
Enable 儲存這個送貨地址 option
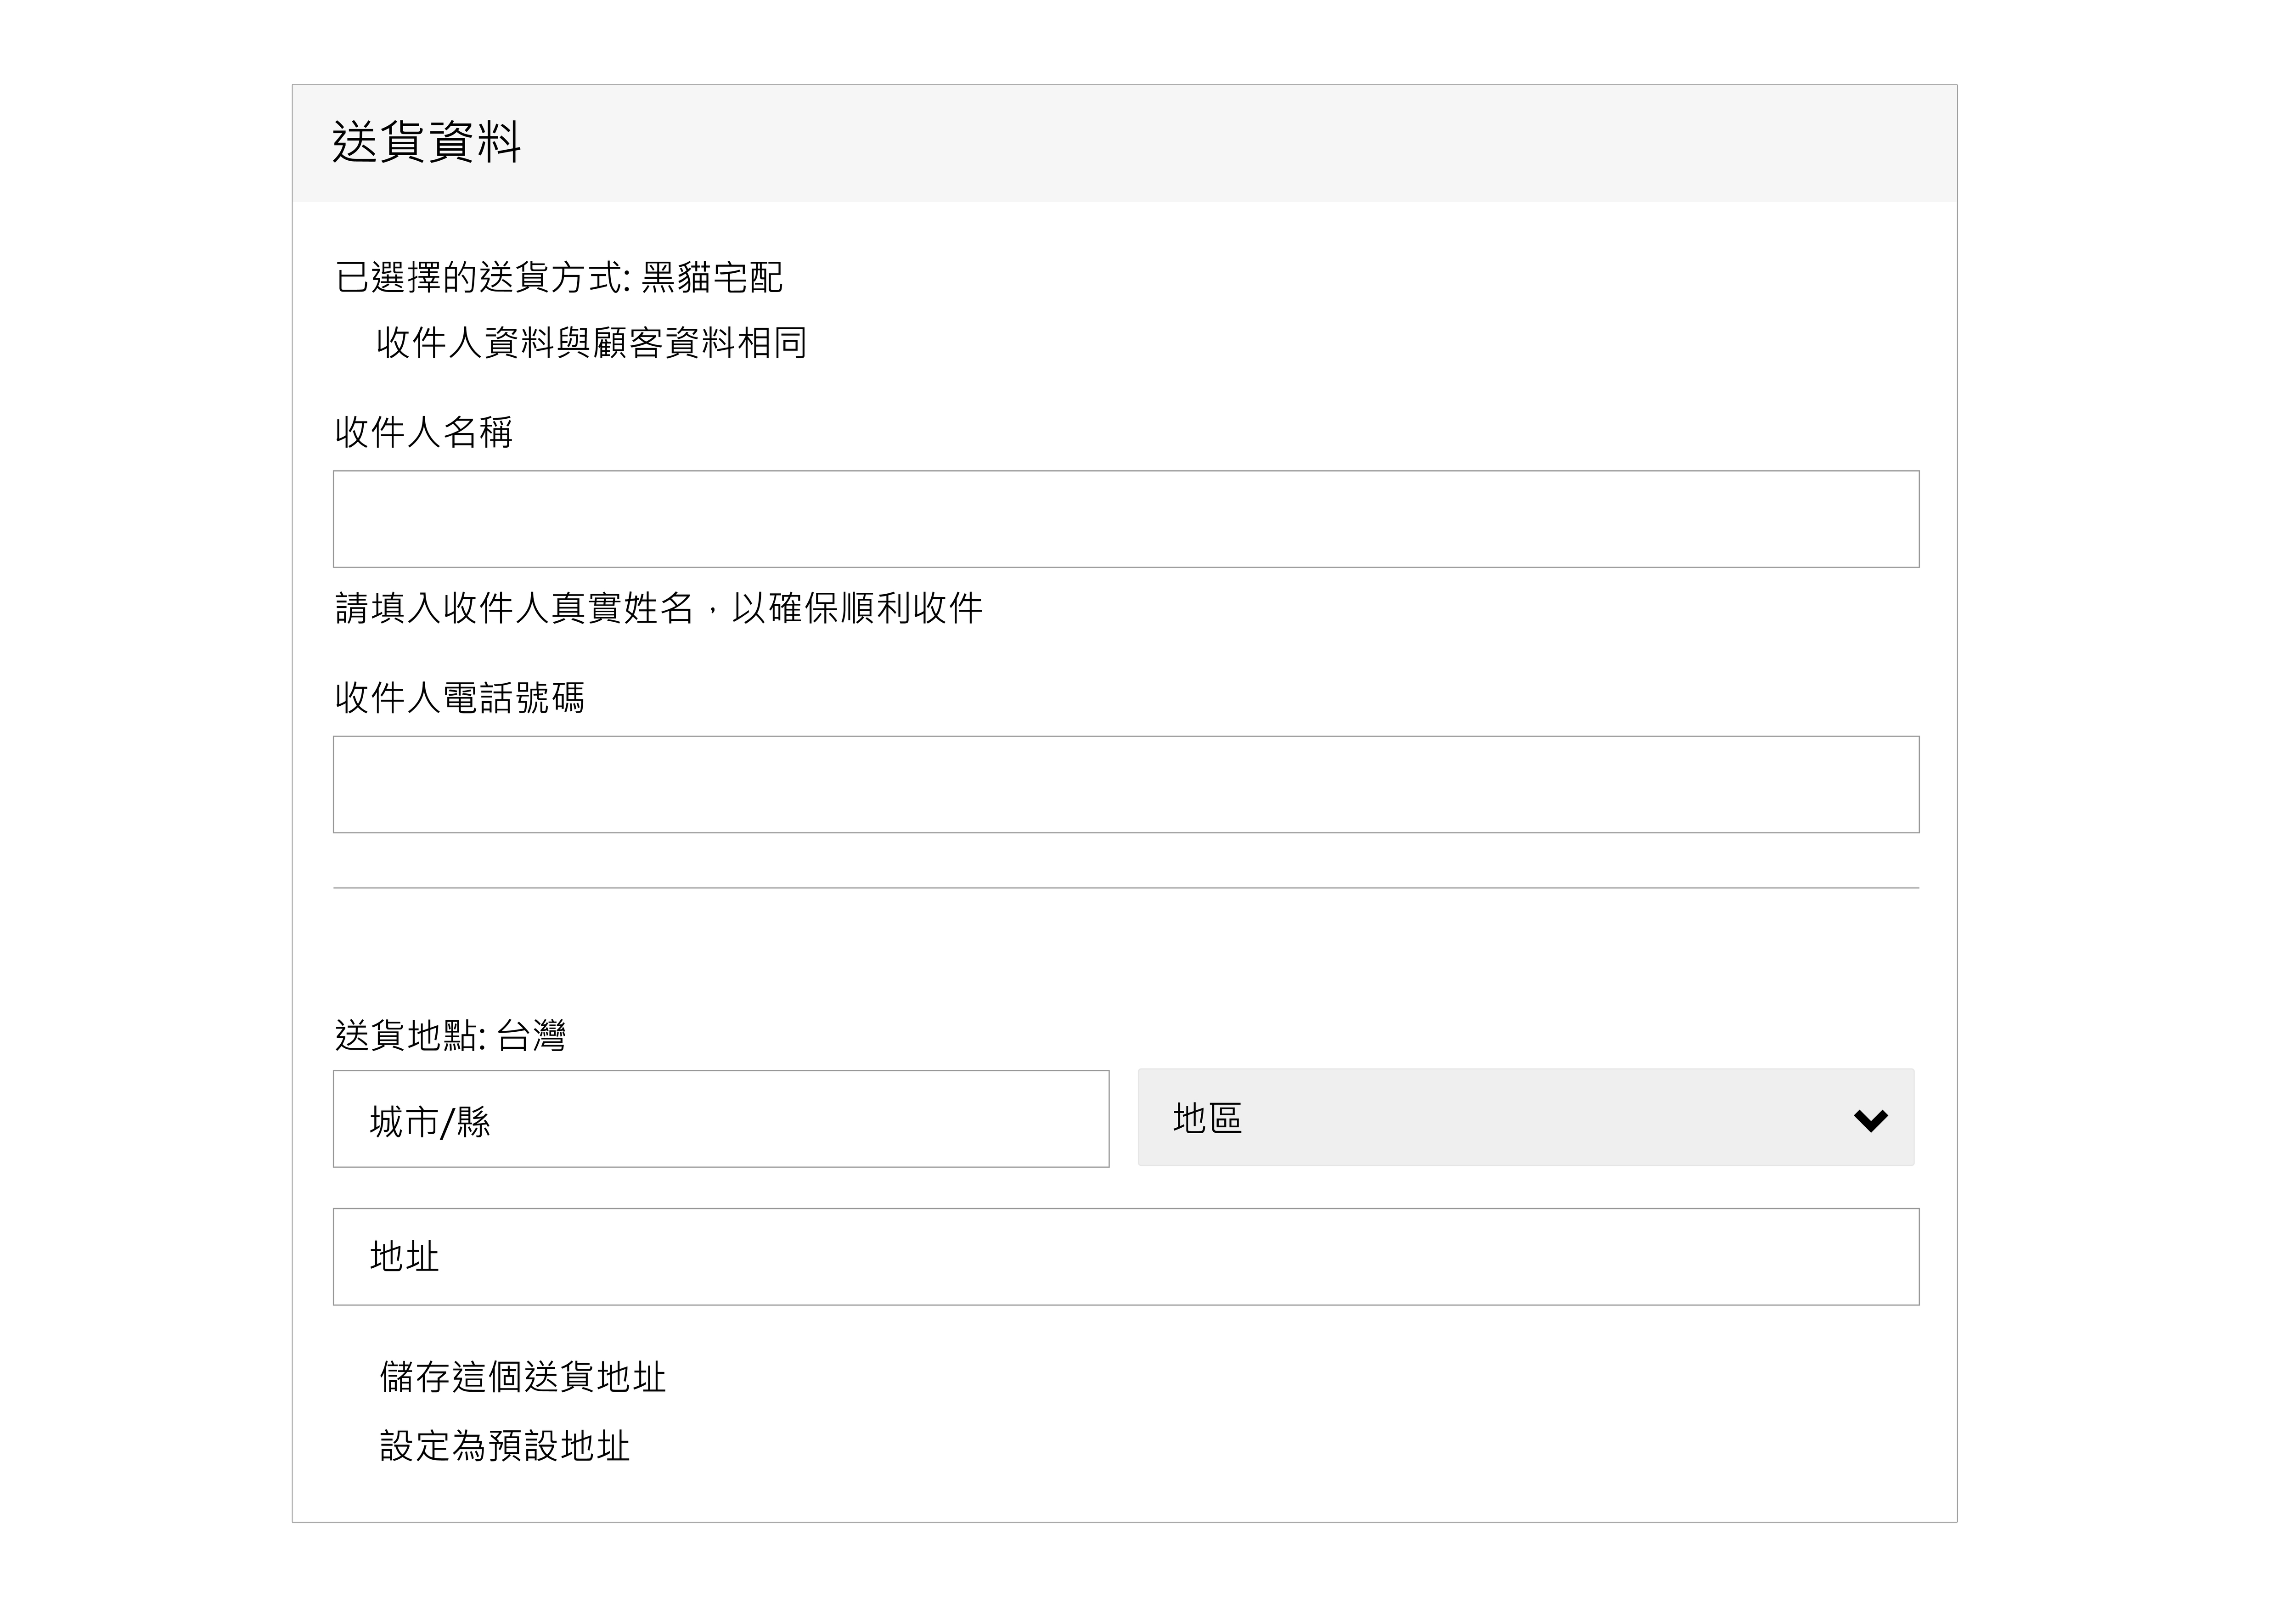(522, 1377)
